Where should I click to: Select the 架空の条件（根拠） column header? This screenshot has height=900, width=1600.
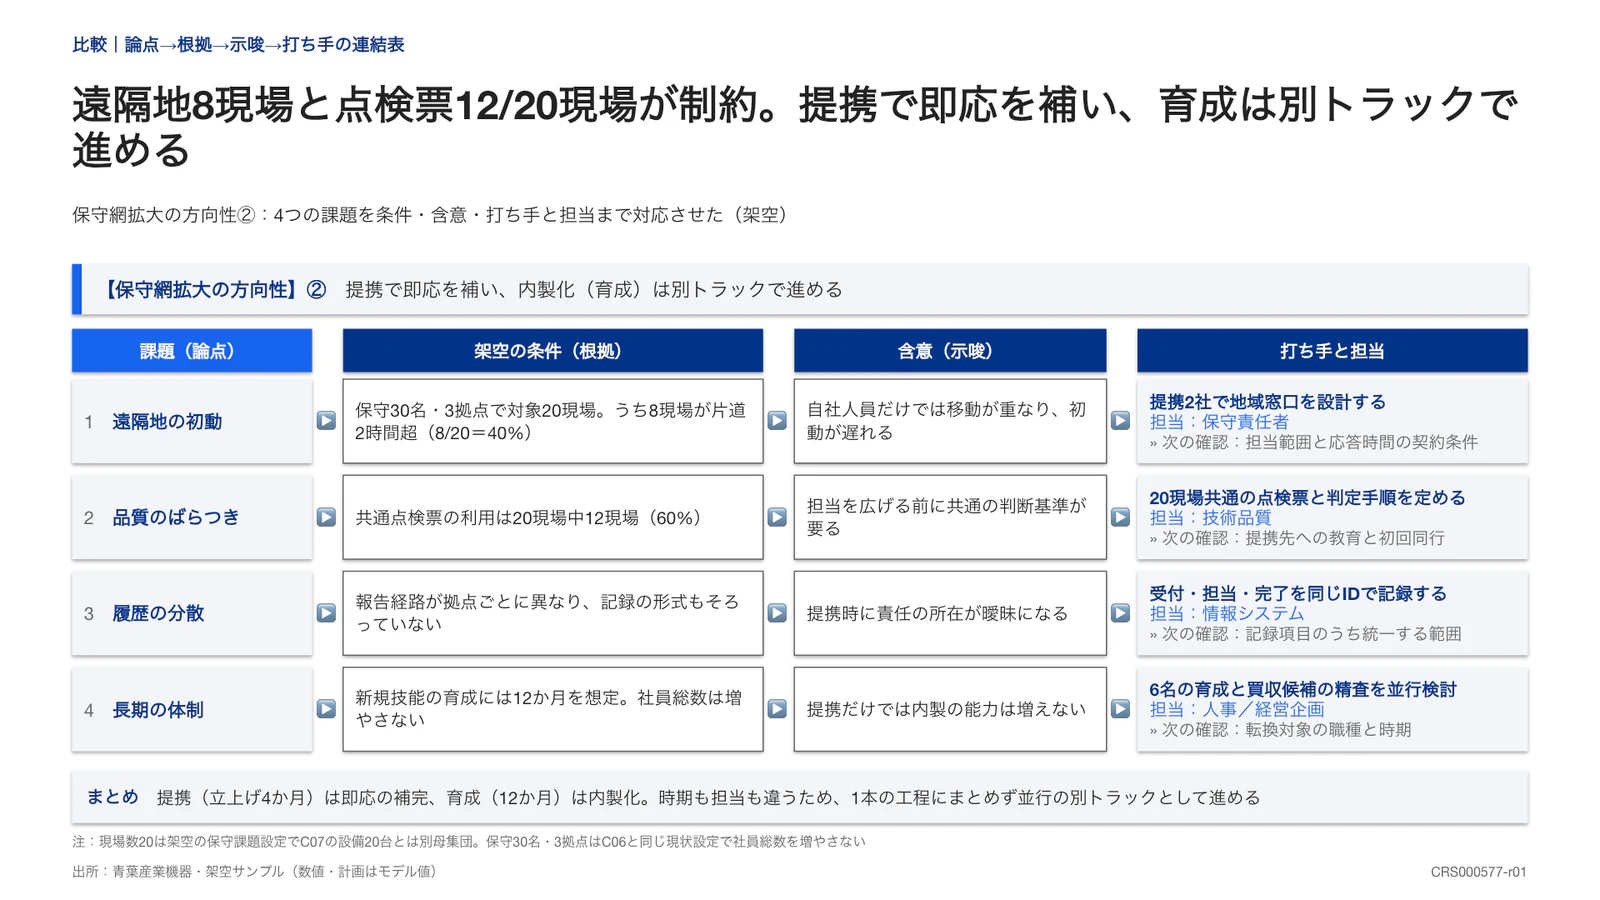pos(553,351)
